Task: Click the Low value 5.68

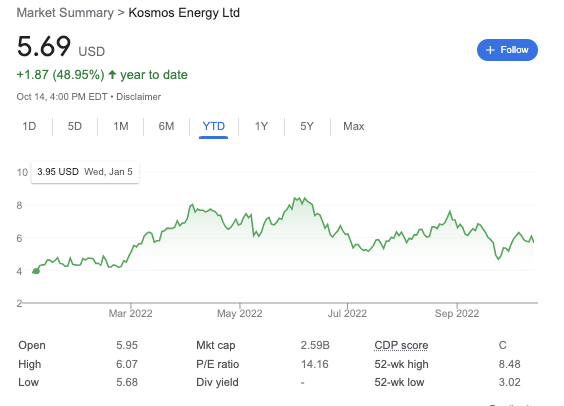Action: pos(127,382)
